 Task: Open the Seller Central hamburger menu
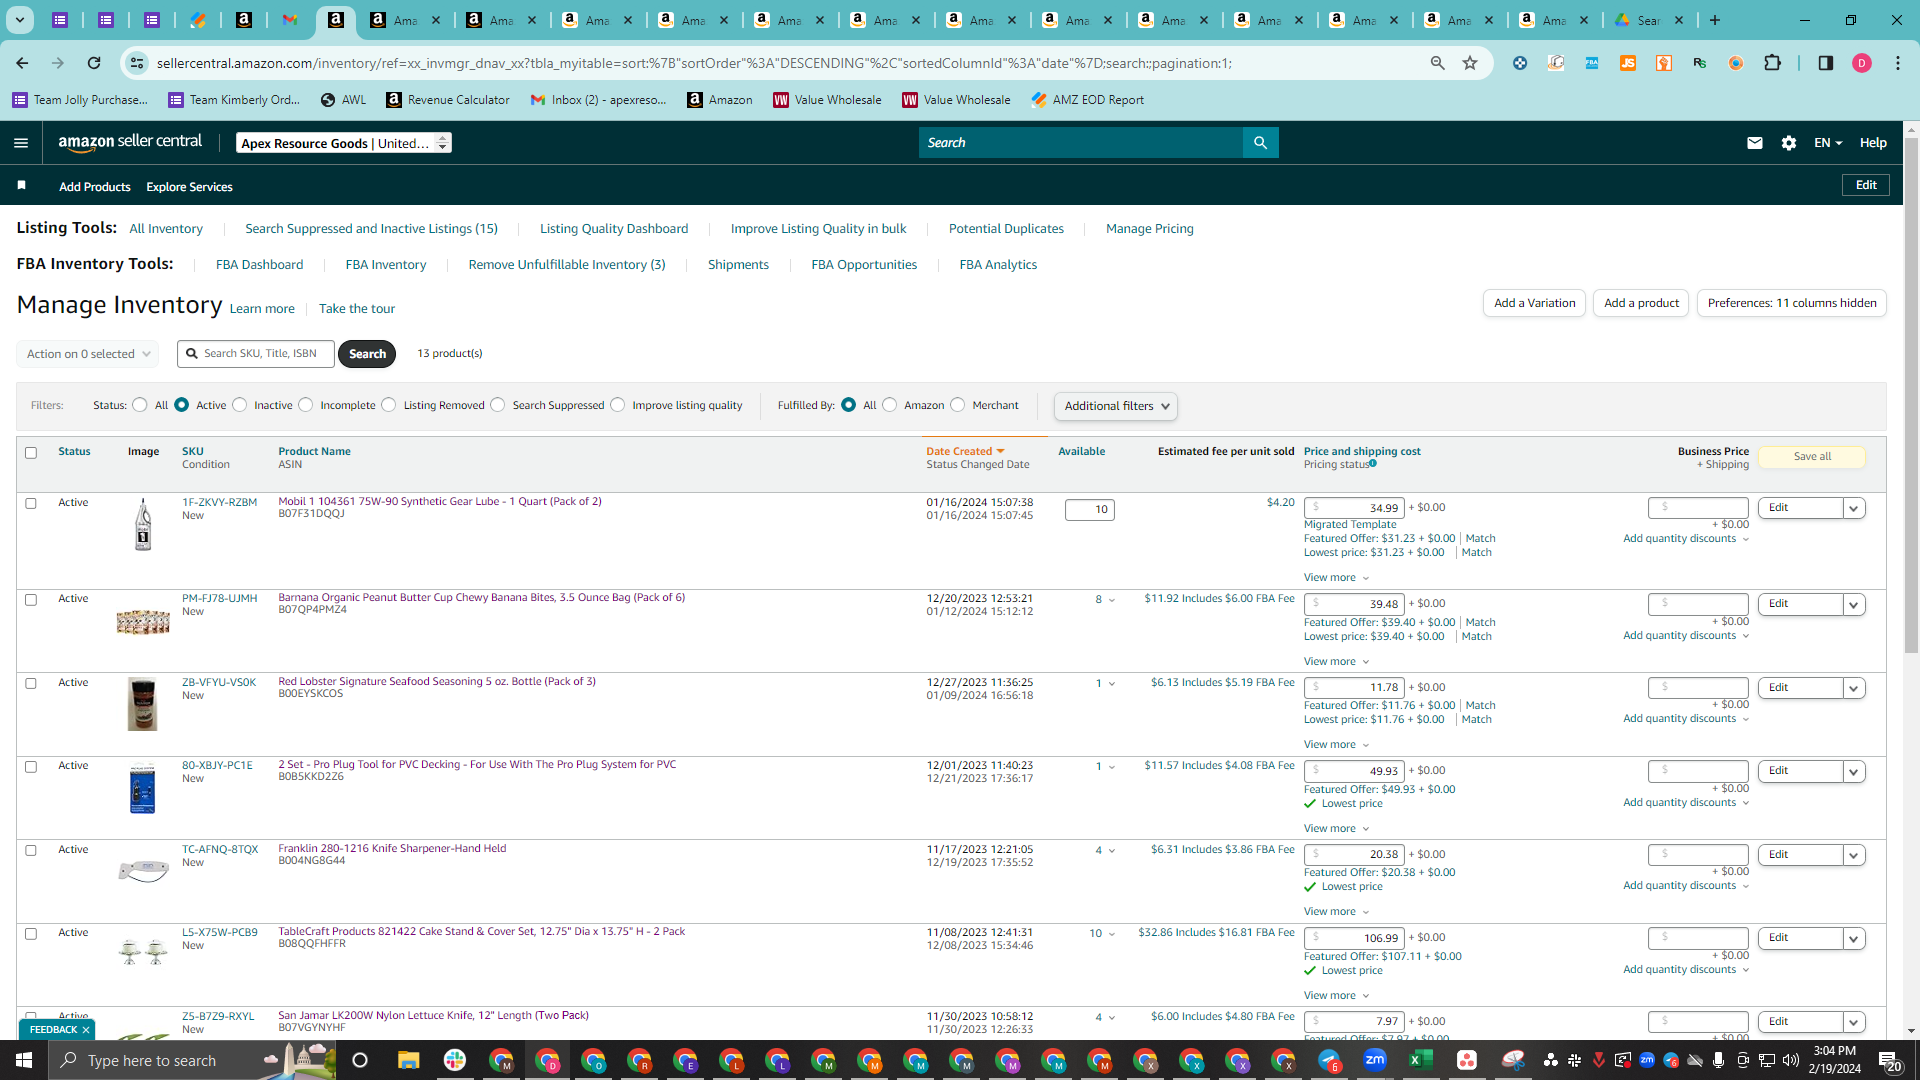click(x=21, y=143)
